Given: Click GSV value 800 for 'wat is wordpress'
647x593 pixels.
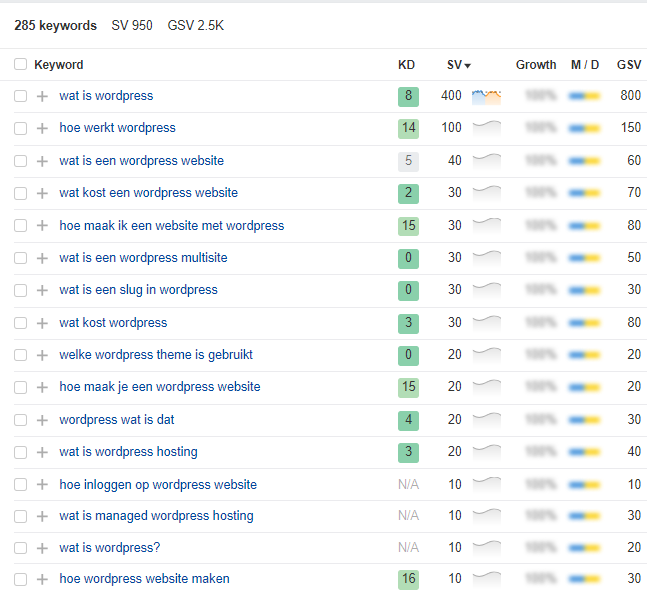Looking at the screenshot, I should tap(630, 96).
